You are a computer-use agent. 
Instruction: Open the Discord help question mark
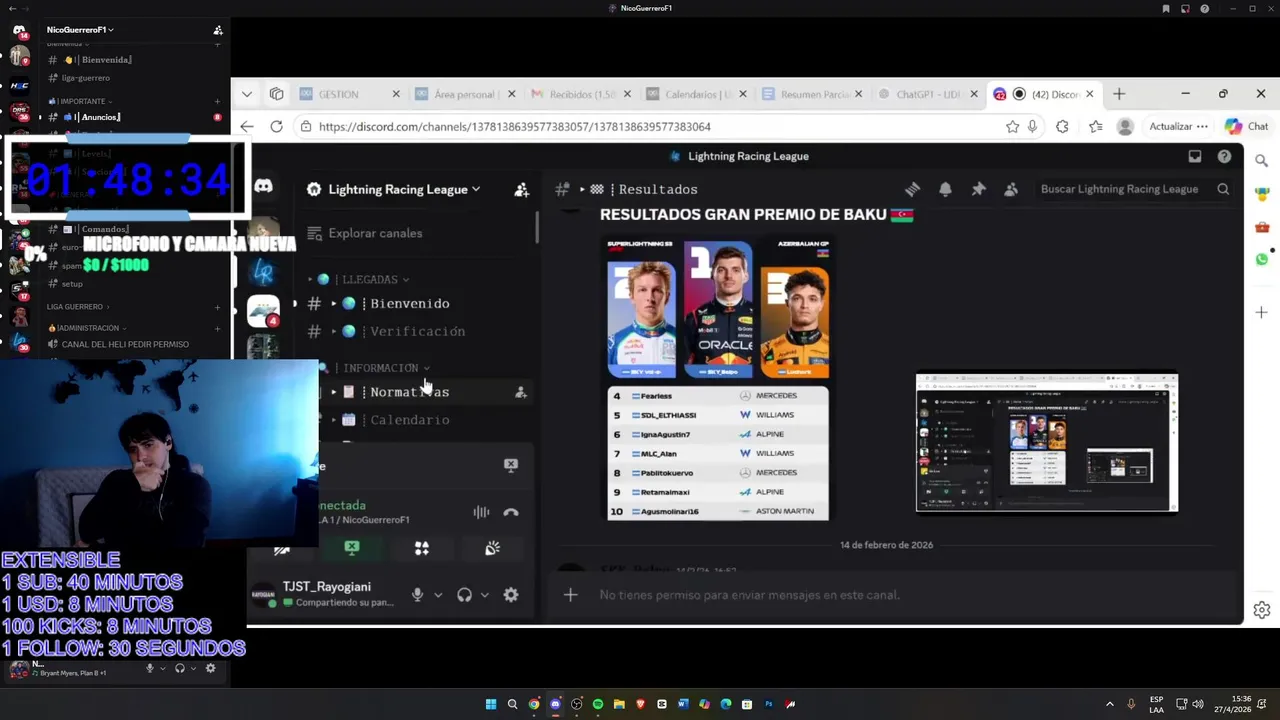tap(1224, 156)
